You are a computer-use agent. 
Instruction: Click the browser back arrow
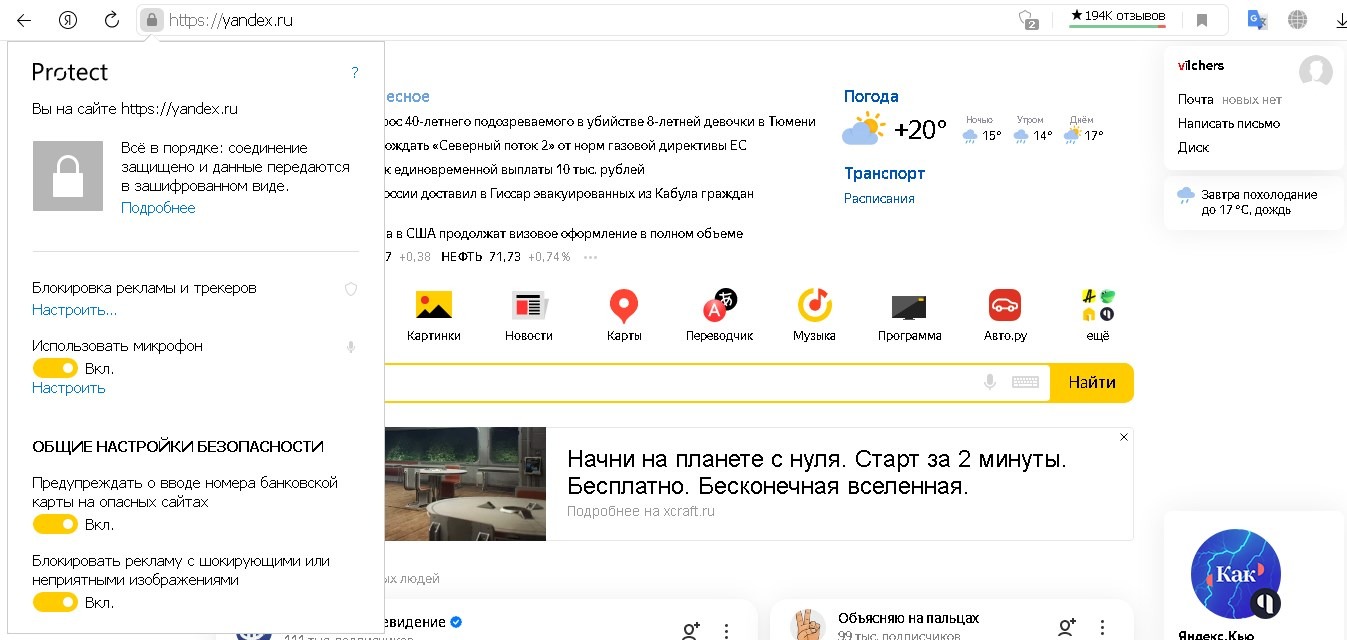tap(23, 20)
